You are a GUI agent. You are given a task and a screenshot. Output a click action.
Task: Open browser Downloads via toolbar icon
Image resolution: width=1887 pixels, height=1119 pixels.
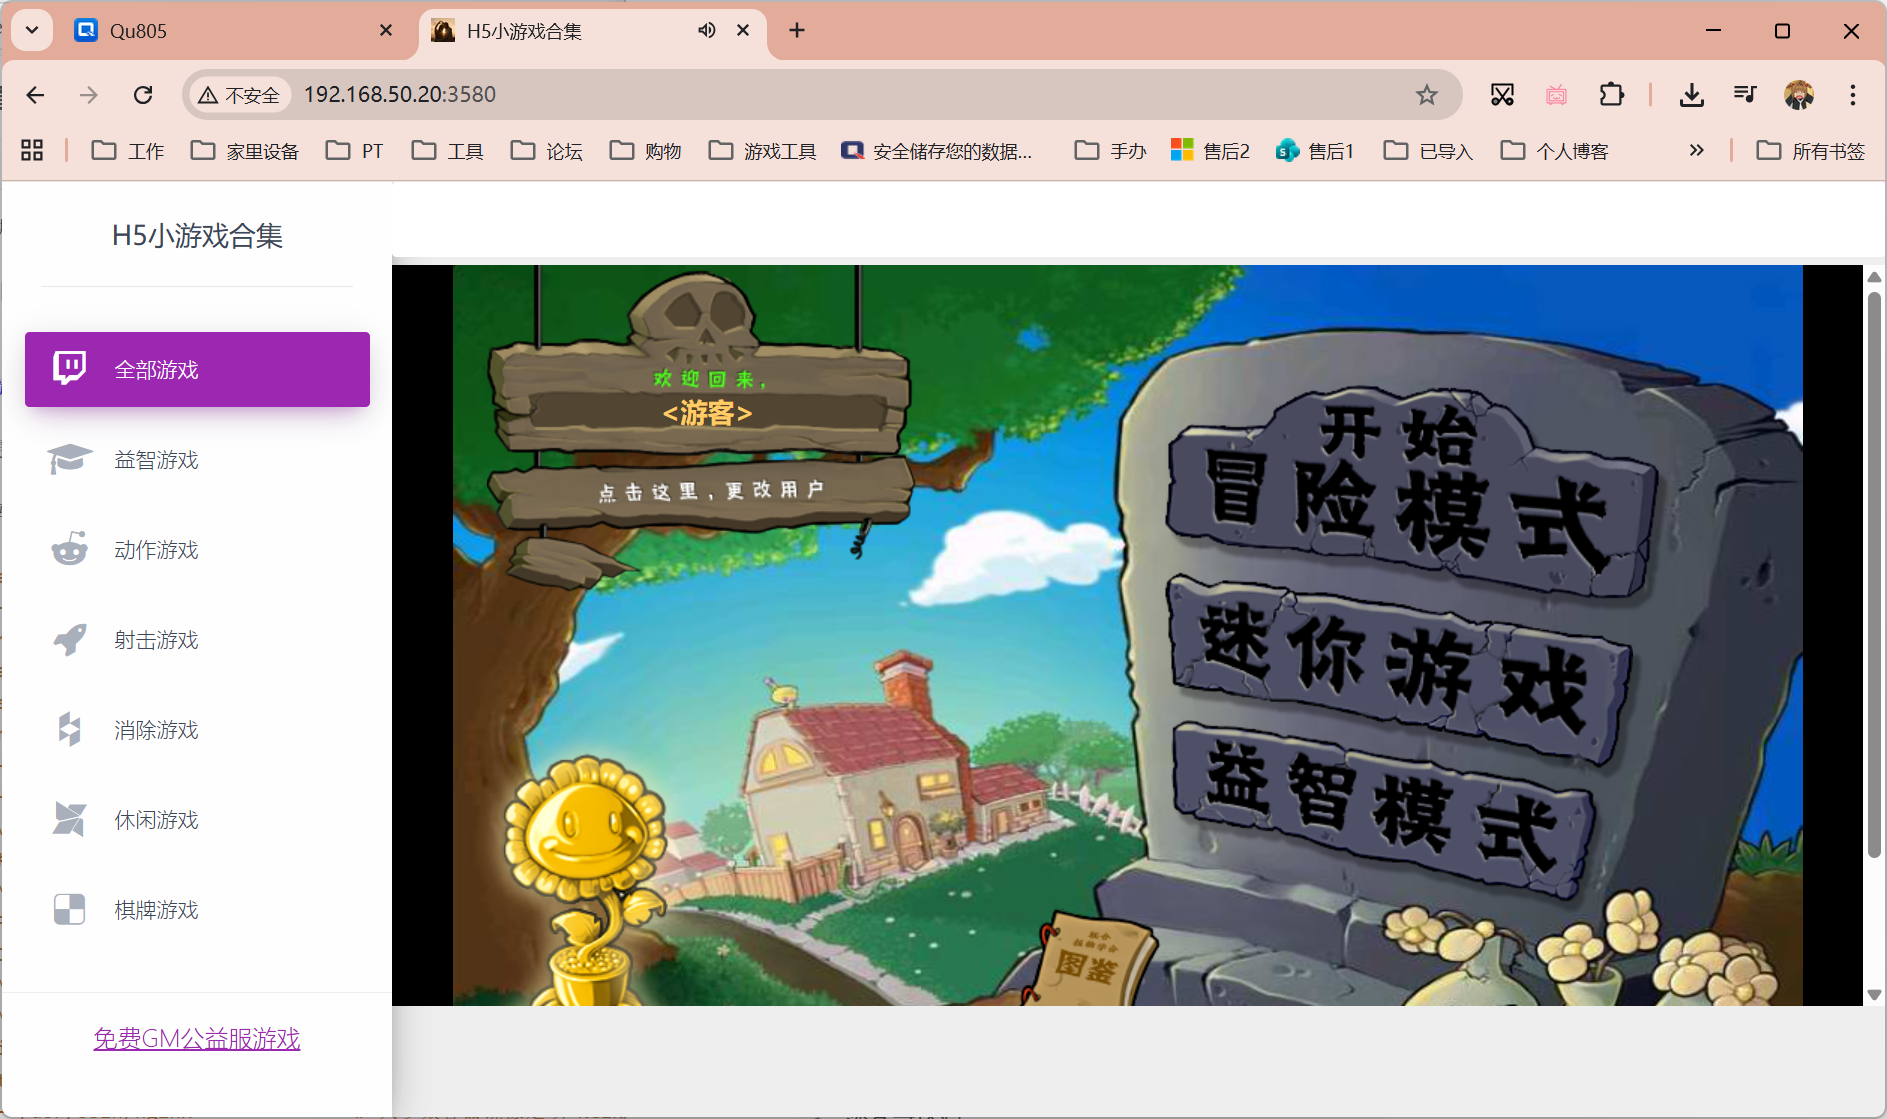(1692, 94)
